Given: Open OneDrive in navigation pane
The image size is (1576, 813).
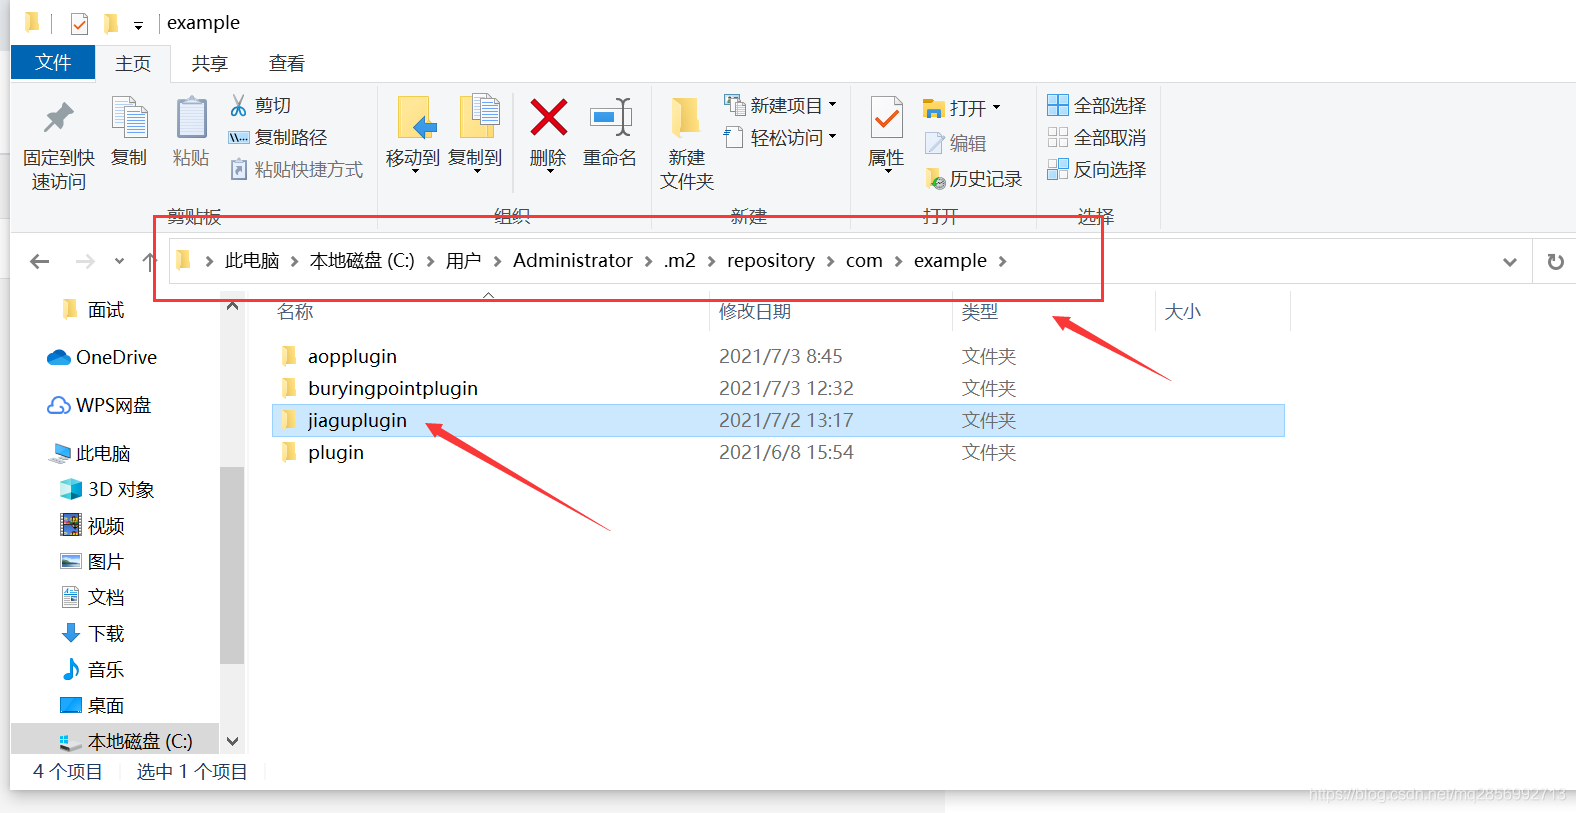Looking at the screenshot, I should 101,357.
